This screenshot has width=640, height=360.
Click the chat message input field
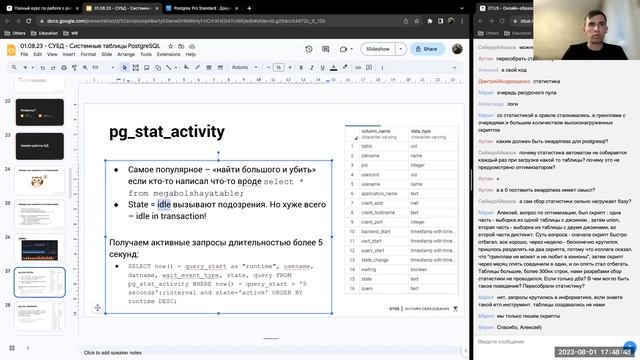coord(549,342)
